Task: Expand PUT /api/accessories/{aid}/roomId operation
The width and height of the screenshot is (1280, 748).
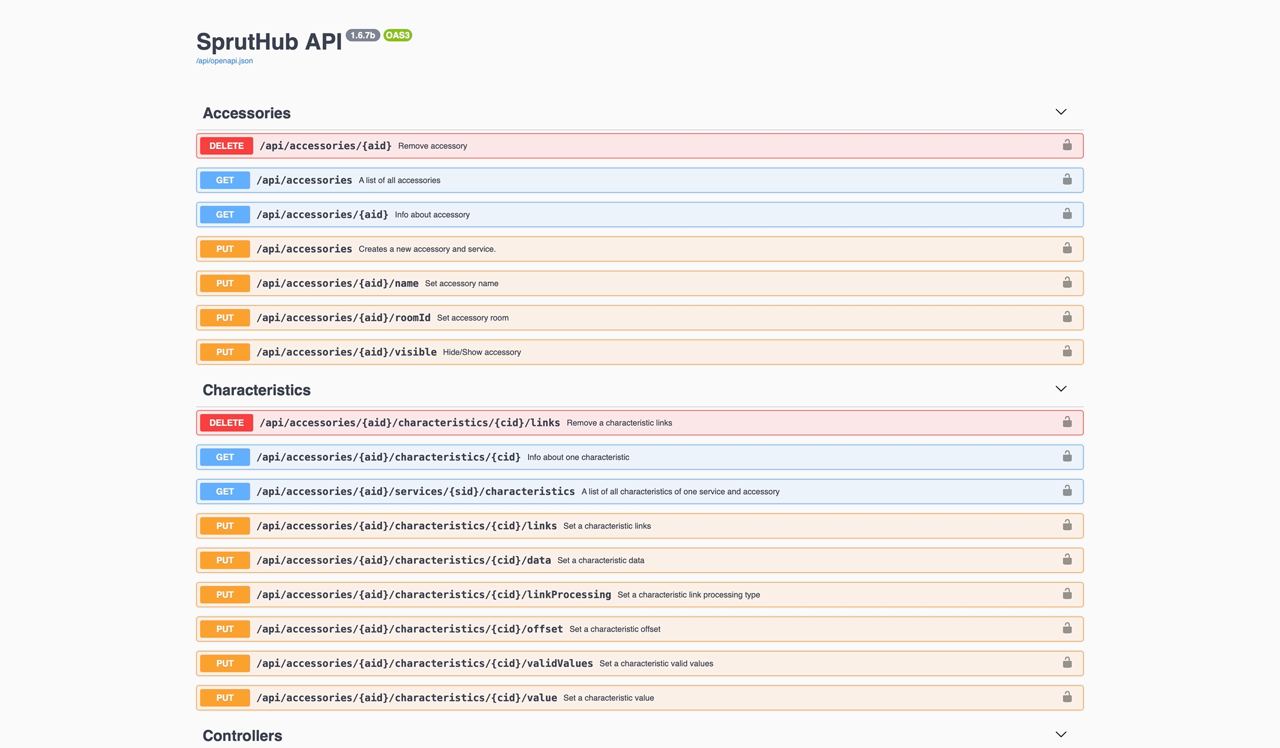Action: (x=640, y=317)
